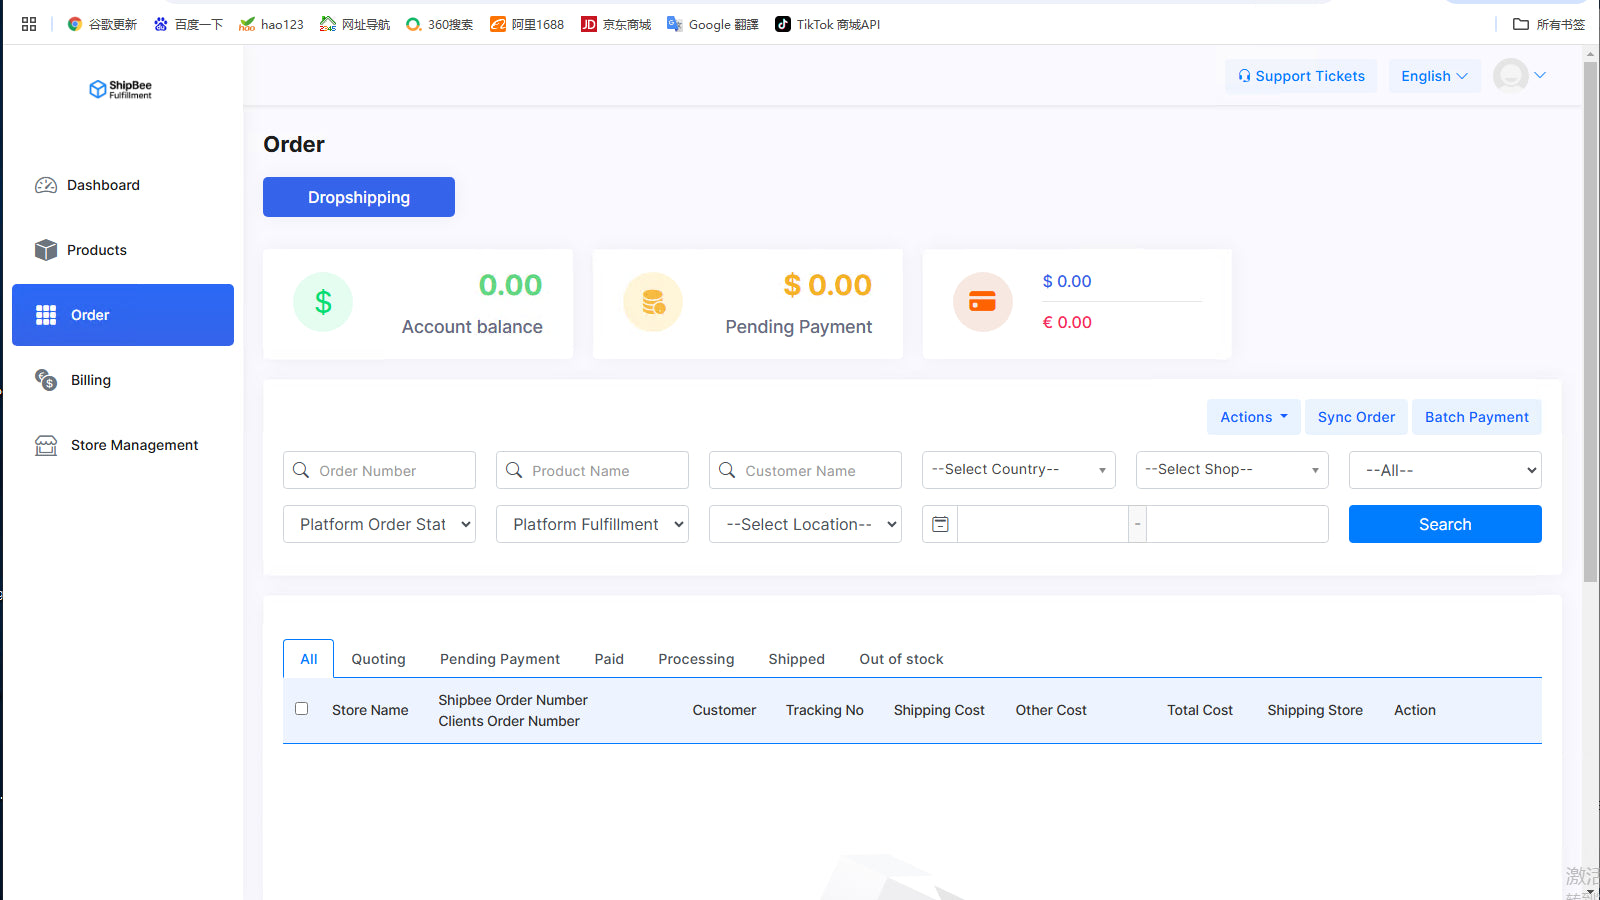
Task: Open the Google Translate bookmark
Action: [x=713, y=24]
